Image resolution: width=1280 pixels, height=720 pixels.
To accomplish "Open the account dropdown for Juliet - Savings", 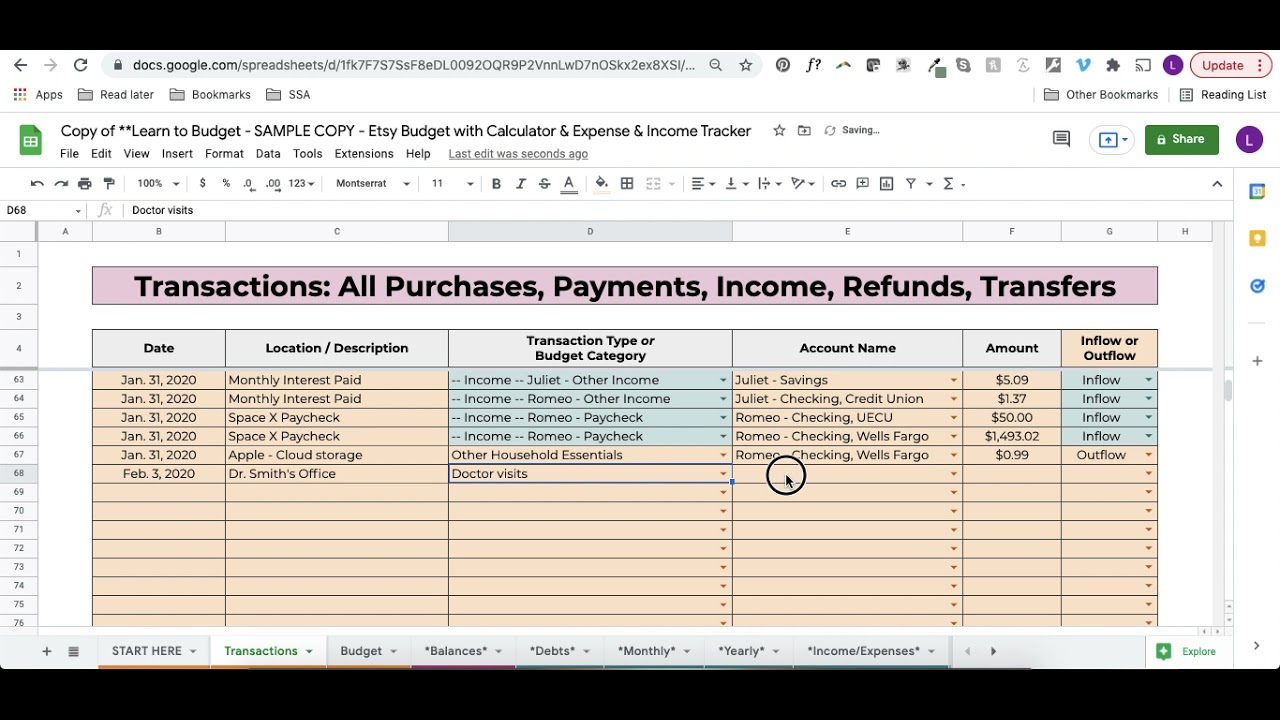I will point(954,380).
